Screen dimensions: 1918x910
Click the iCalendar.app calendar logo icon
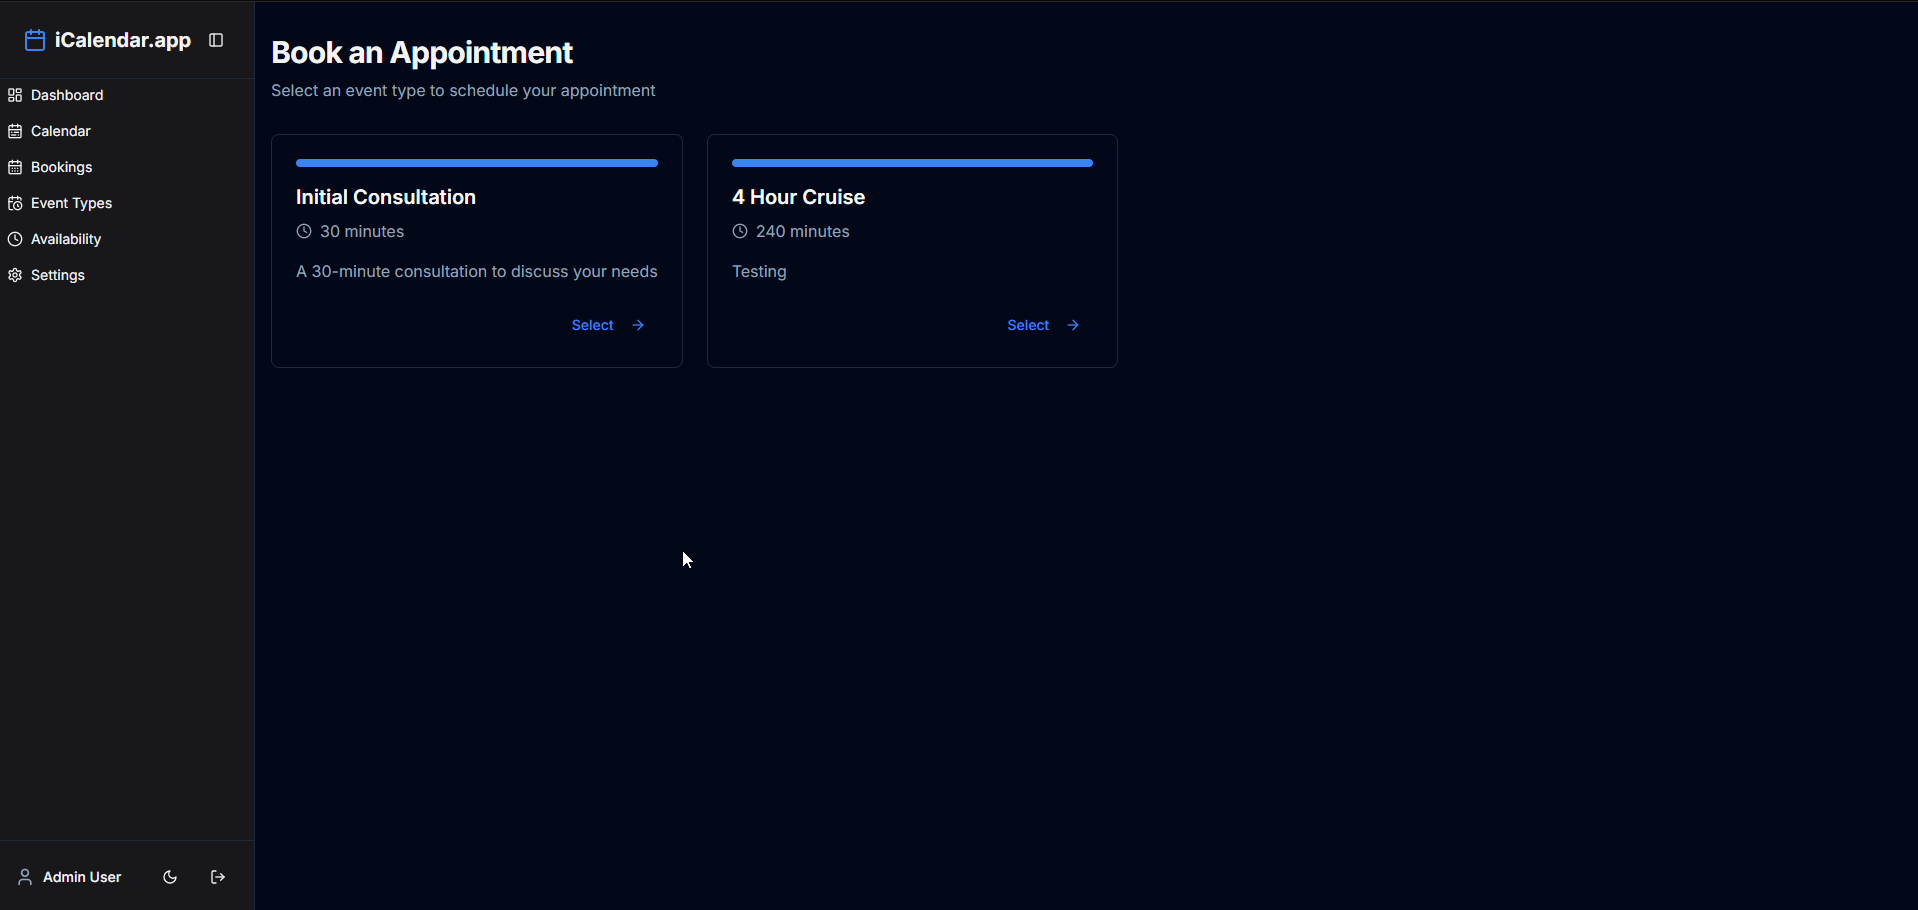tap(35, 40)
